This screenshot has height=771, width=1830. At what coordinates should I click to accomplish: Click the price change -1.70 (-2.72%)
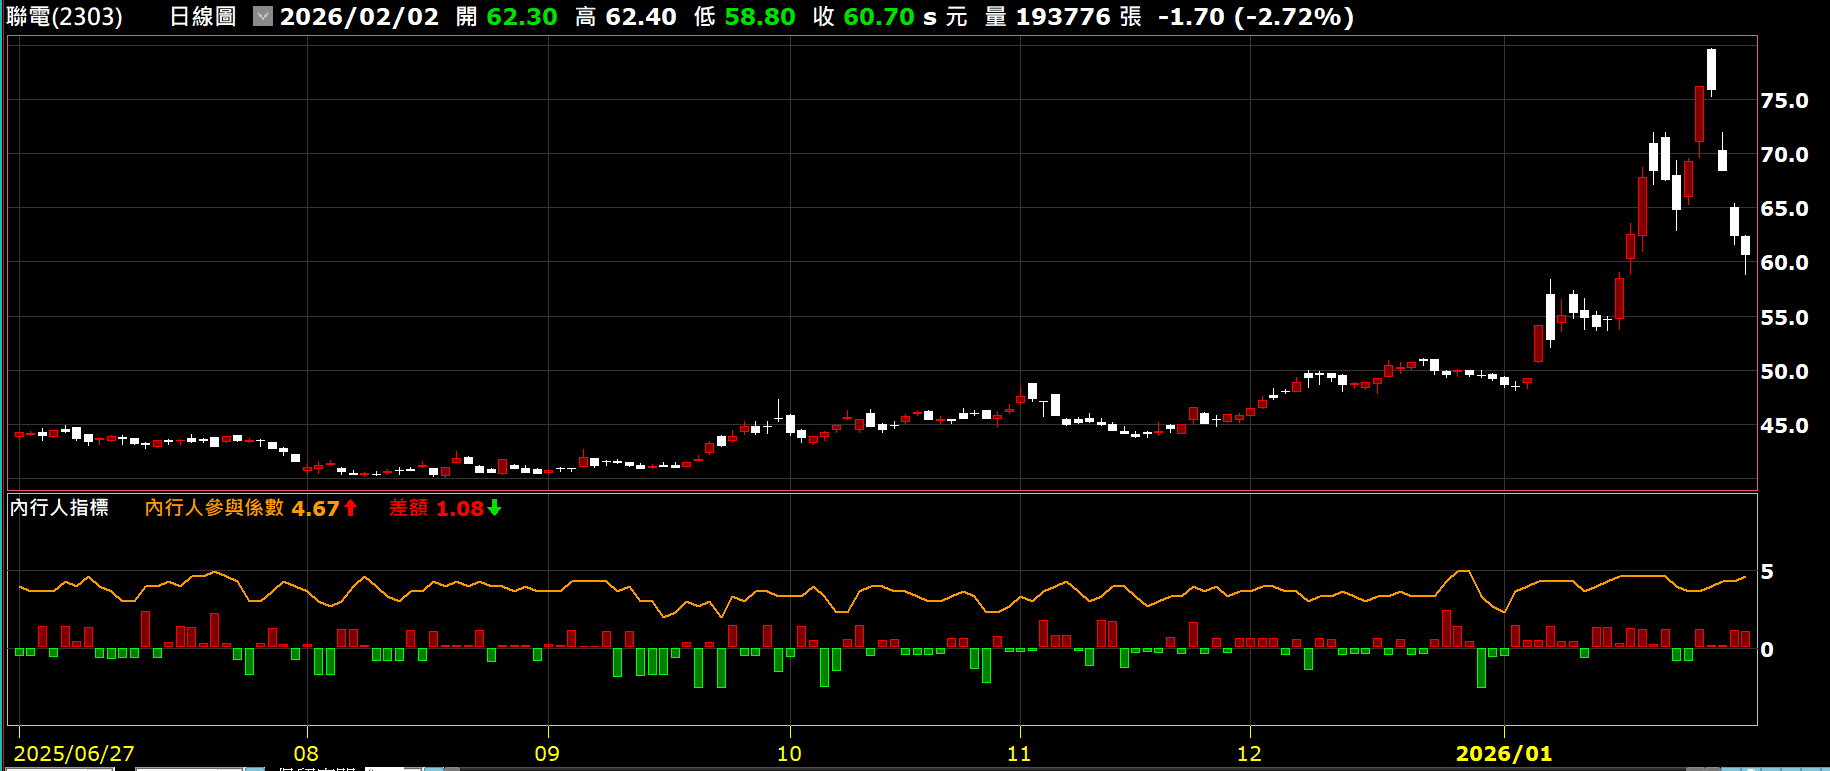[x=1255, y=17]
